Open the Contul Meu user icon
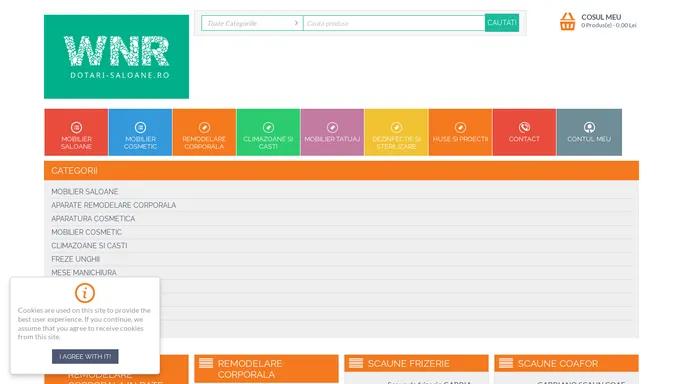 click(x=589, y=127)
